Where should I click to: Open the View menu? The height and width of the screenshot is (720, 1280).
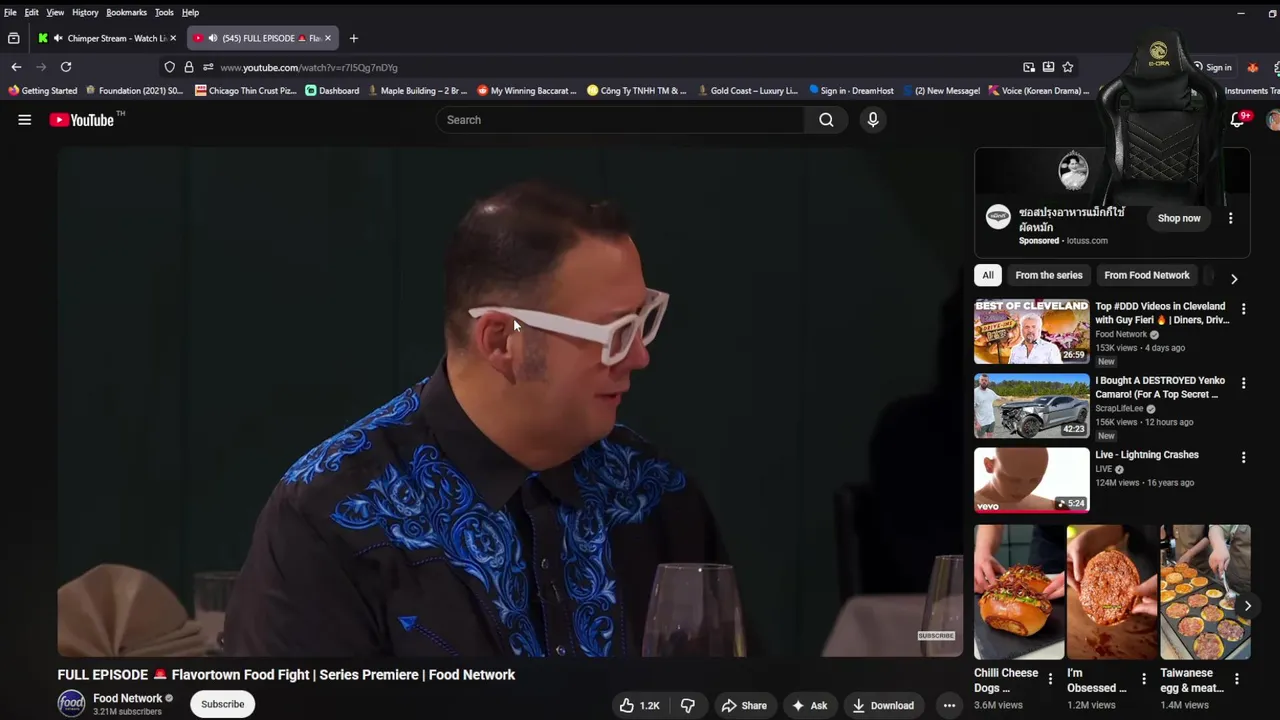tap(55, 12)
